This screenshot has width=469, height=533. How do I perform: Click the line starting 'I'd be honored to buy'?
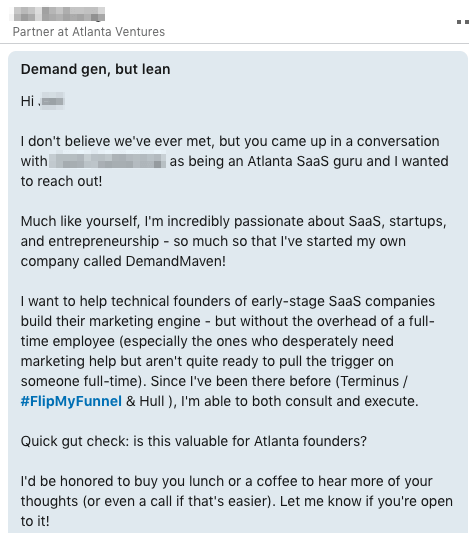(227, 481)
